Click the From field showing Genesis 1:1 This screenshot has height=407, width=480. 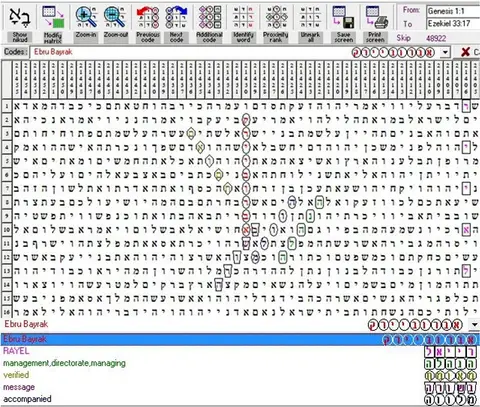click(453, 11)
